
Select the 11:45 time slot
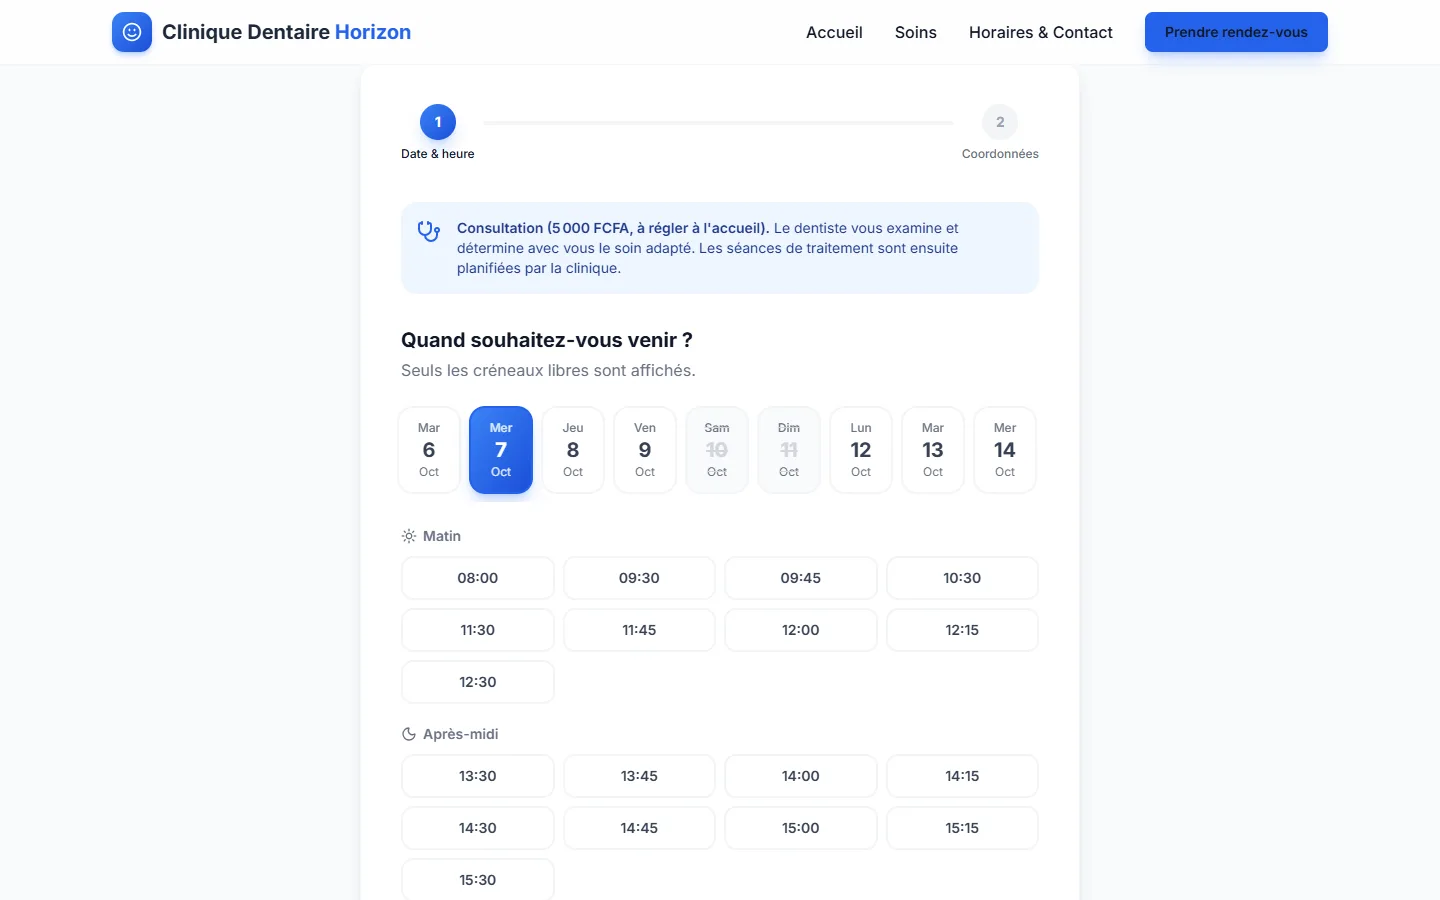[x=639, y=630]
